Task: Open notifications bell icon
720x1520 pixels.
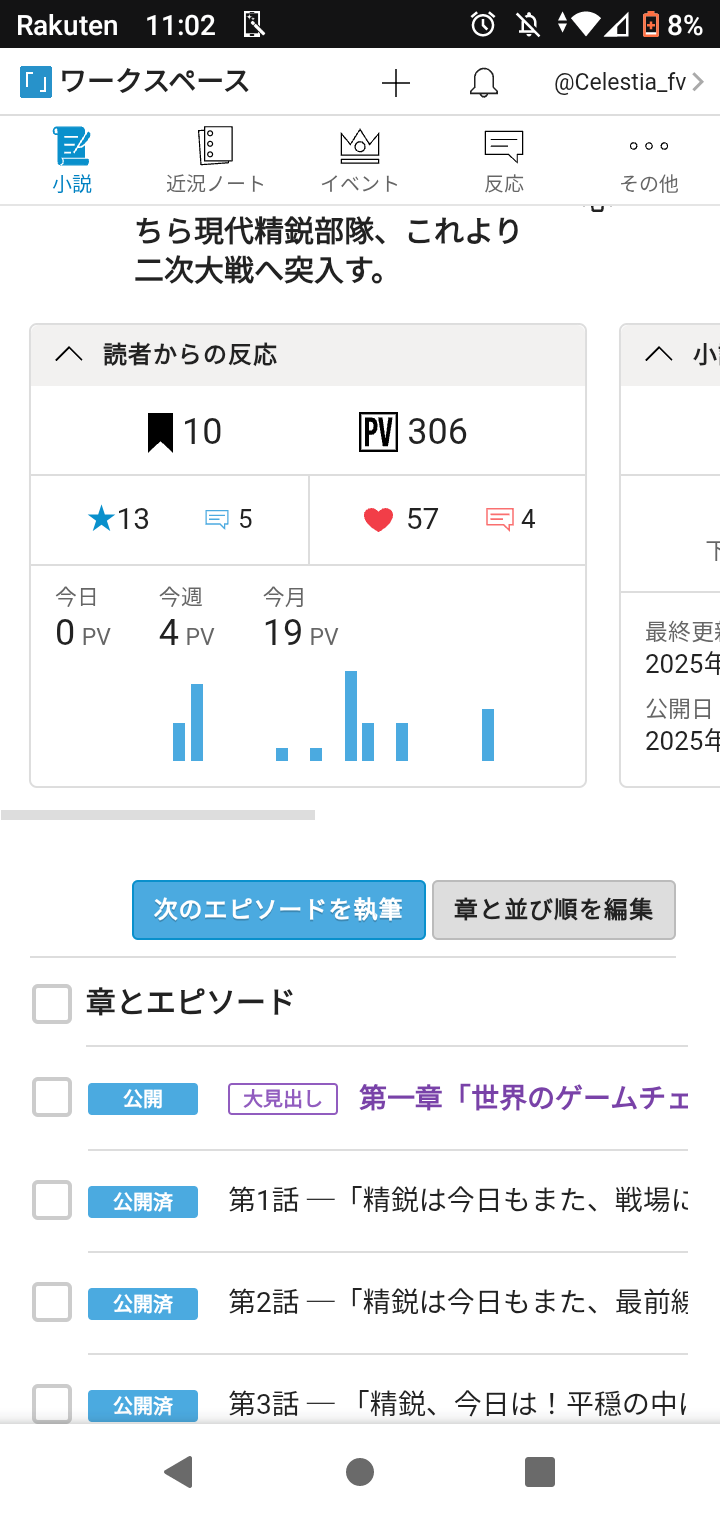Action: pyautogui.click(x=484, y=83)
